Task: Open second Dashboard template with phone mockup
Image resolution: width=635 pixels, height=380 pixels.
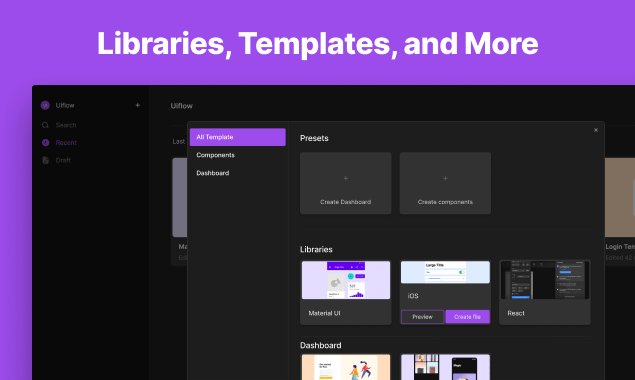Action: (x=445, y=367)
